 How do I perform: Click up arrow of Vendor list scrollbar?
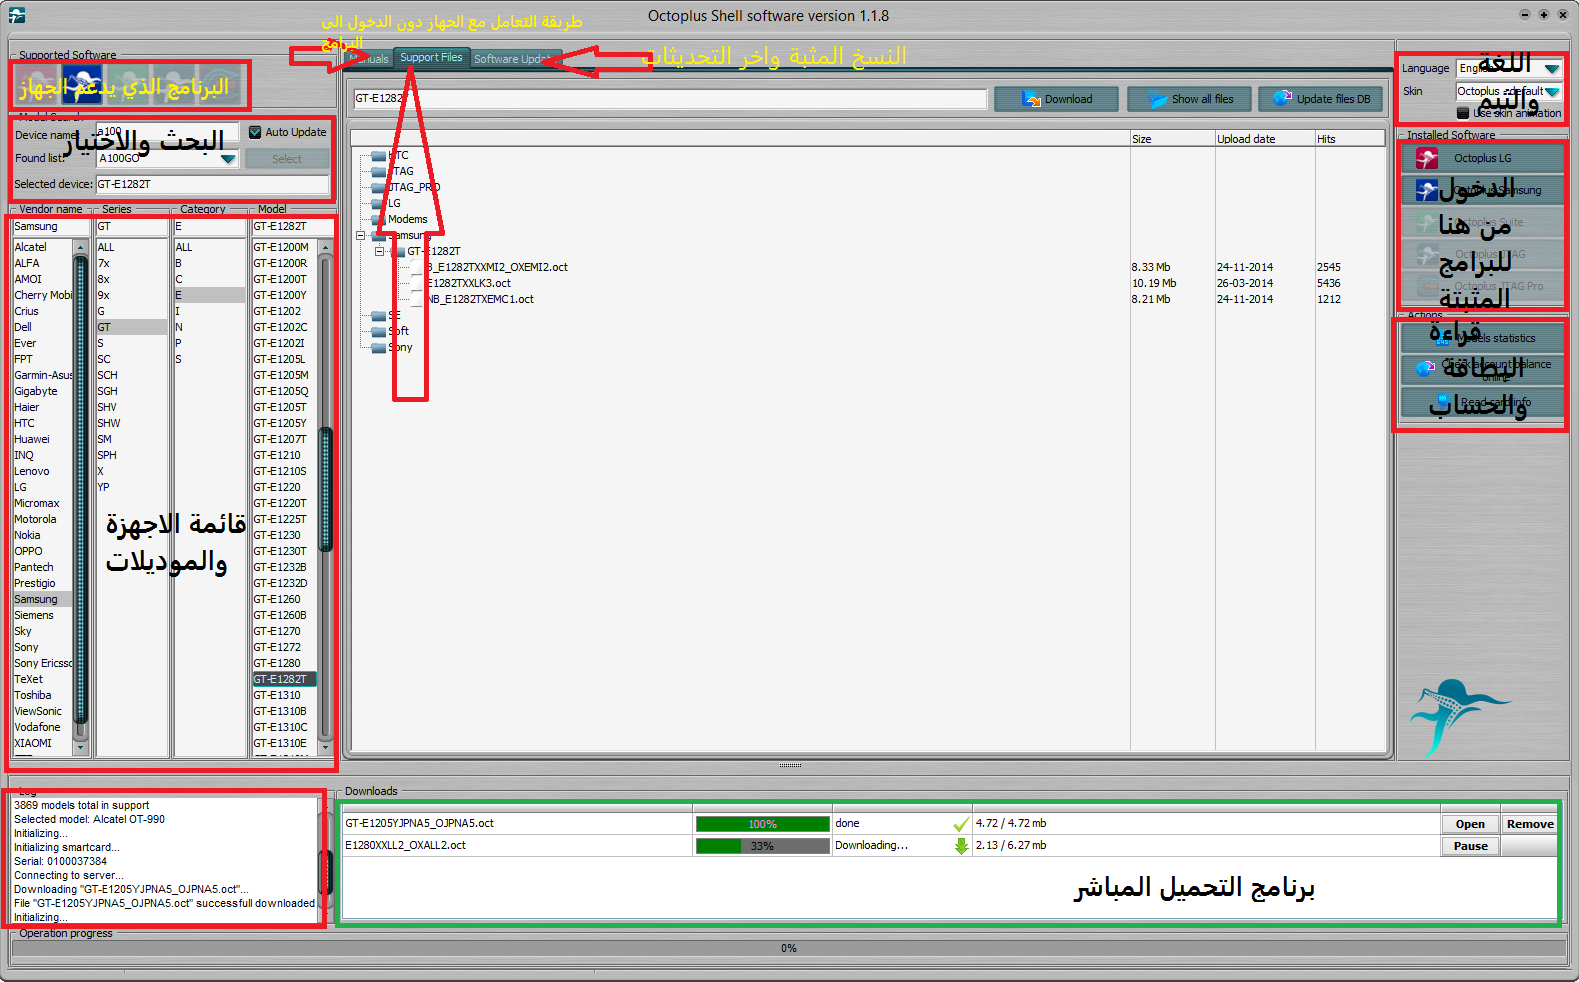click(x=81, y=247)
